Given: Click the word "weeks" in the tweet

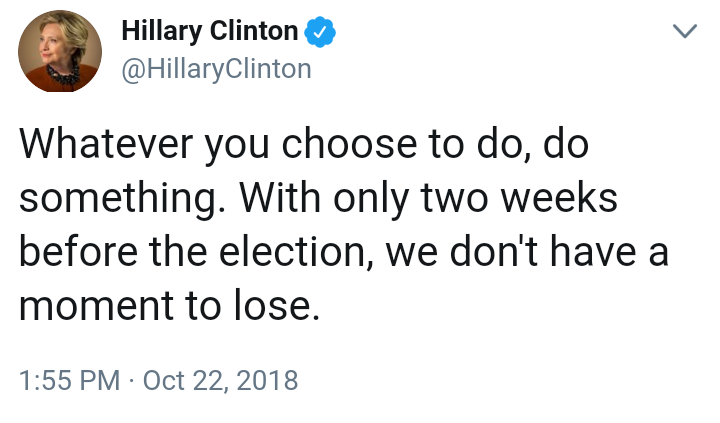Looking at the screenshot, I should [x=559, y=198].
